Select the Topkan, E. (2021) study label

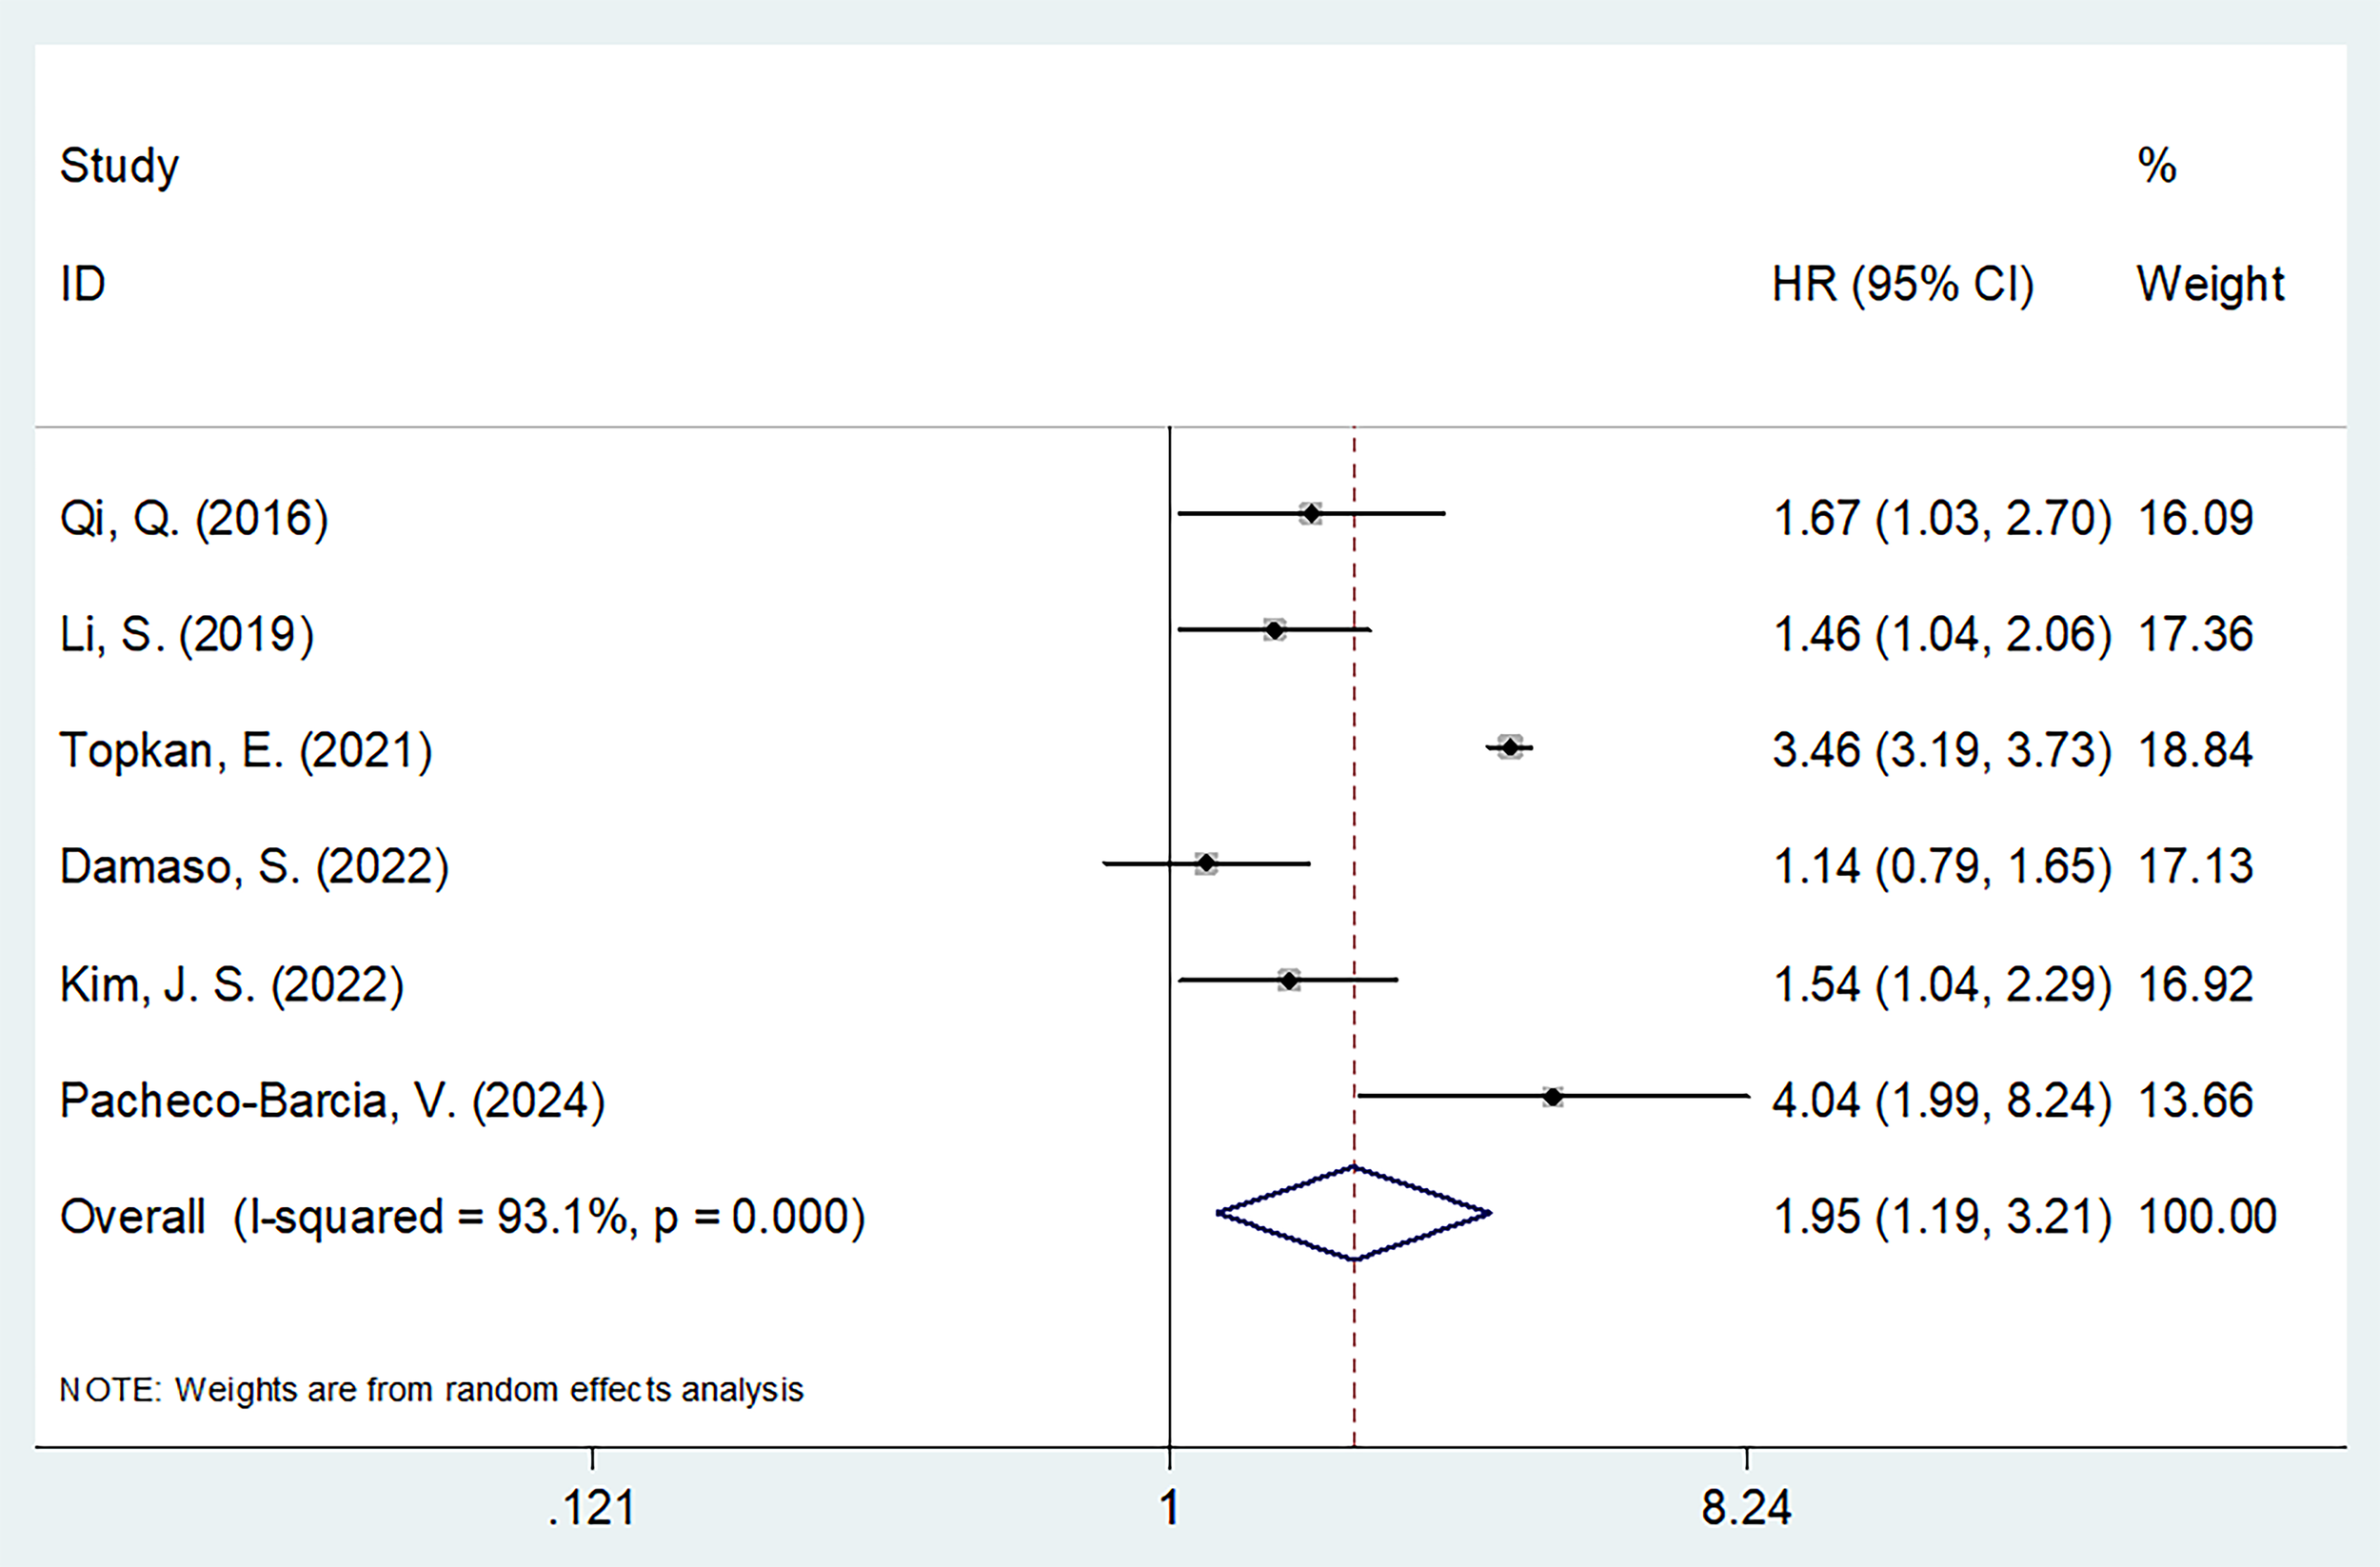click(246, 750)
